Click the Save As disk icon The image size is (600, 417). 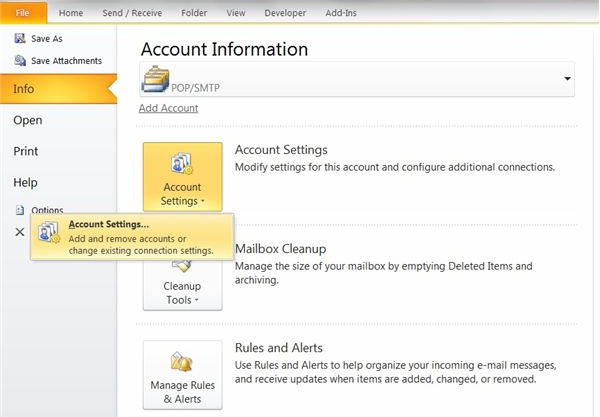20,38
